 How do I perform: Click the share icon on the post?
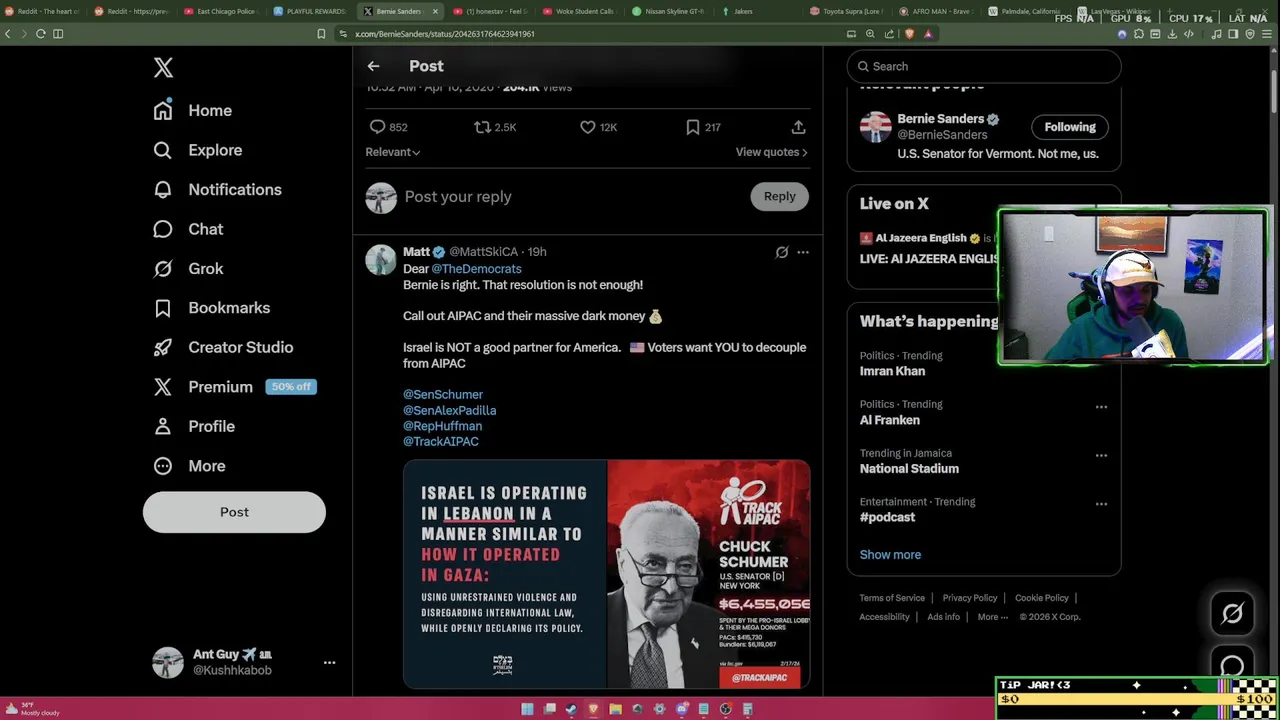coord(798,127)
